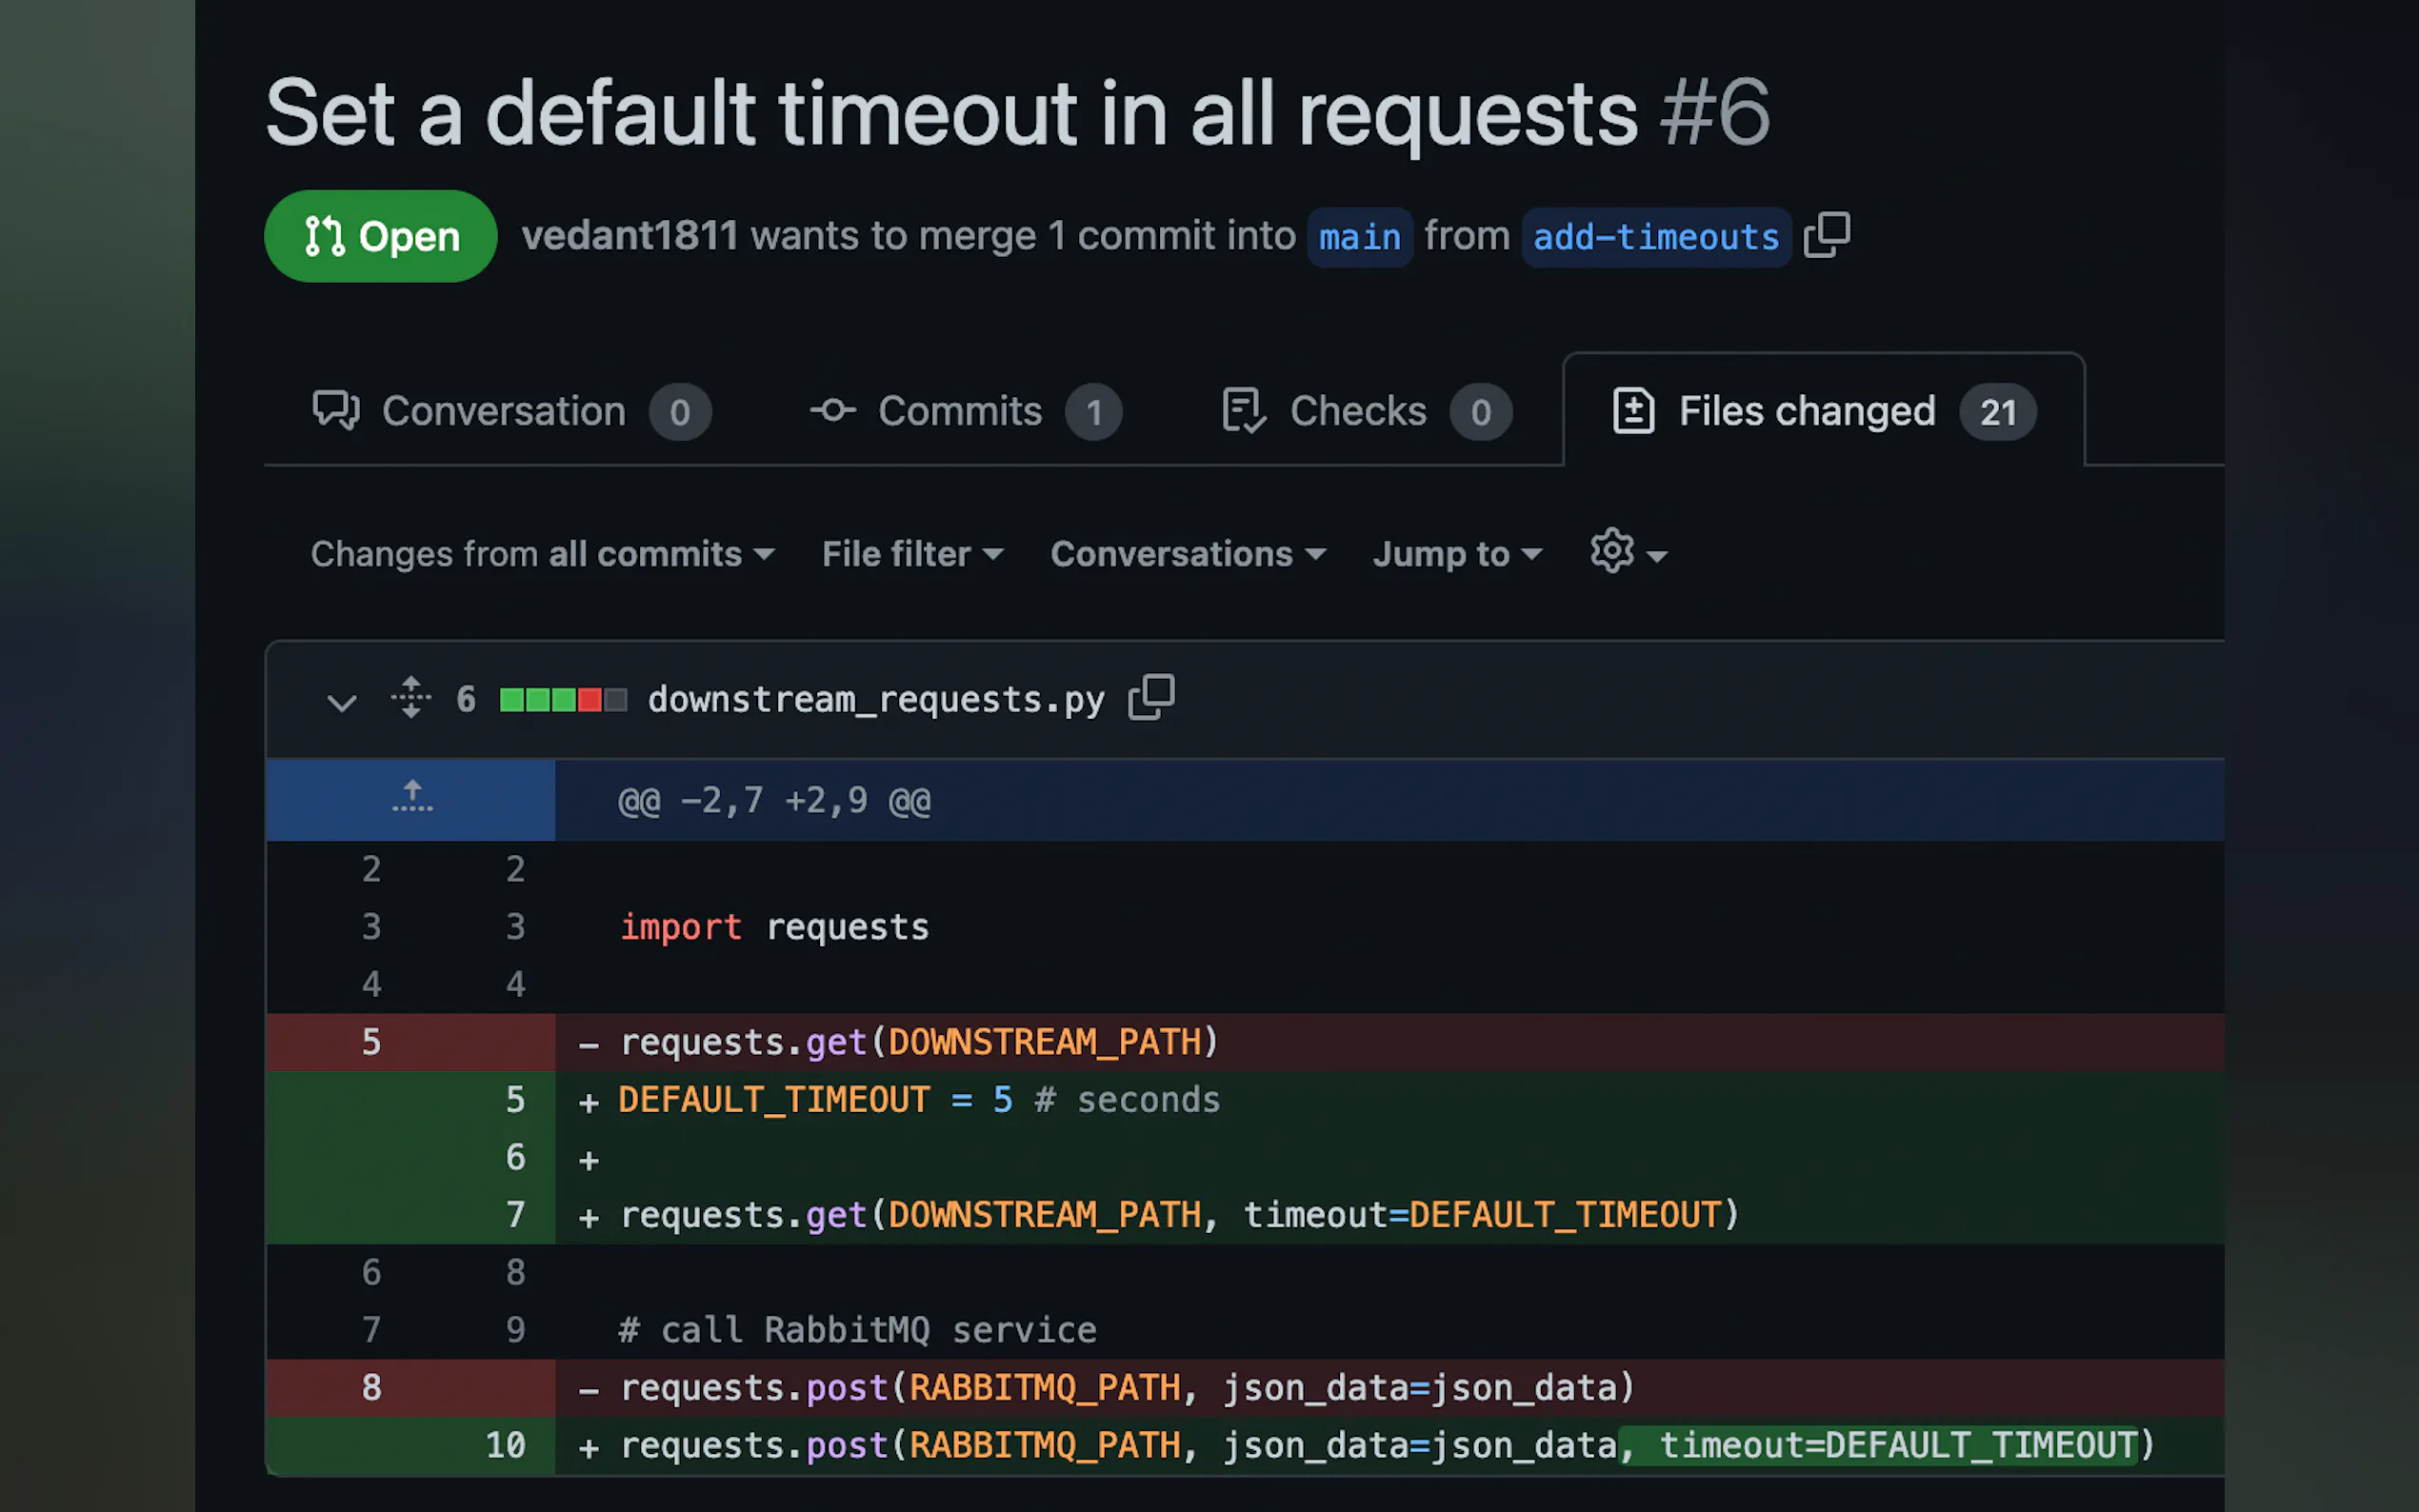Click the Files changed file-diff icon
This screenshot has width=2419, height=1512.
click(x=1633, y=410)
